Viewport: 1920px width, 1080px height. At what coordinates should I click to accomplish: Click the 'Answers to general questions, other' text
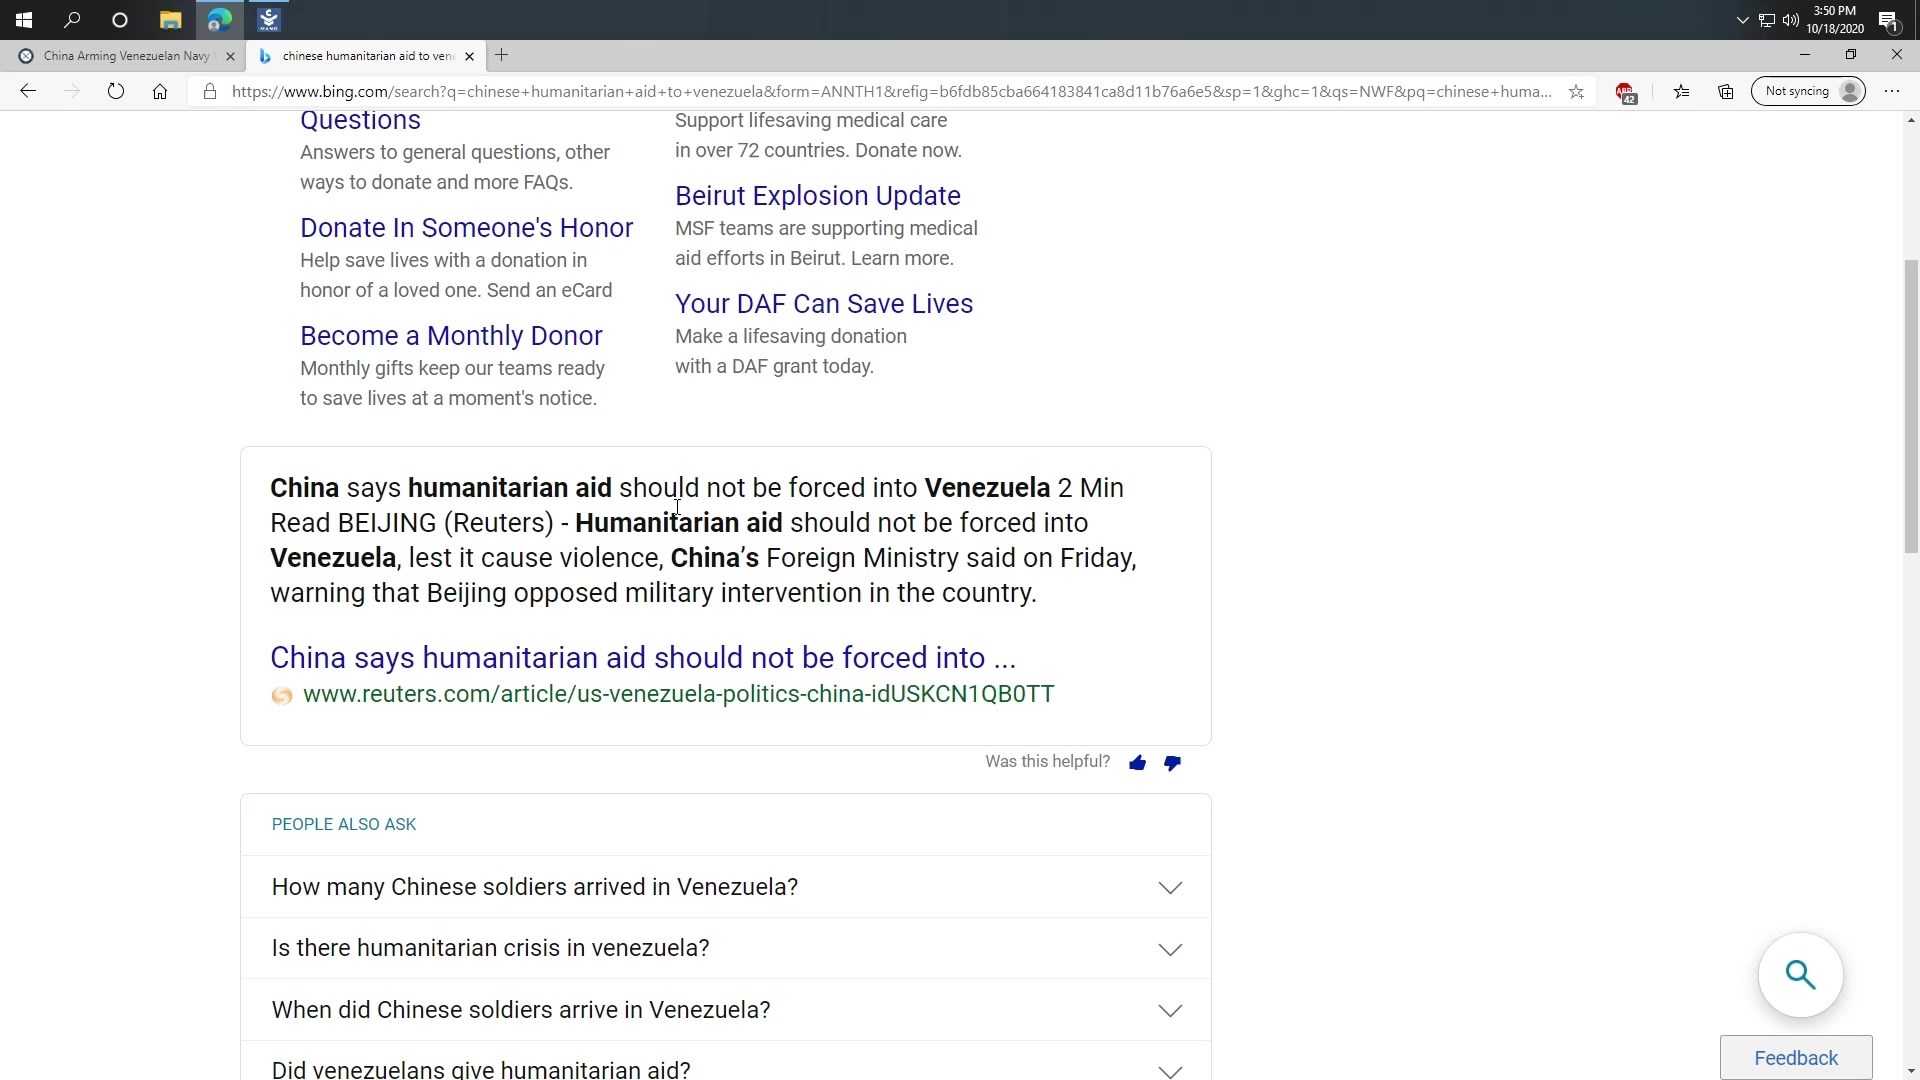click(x=455, y=153)
